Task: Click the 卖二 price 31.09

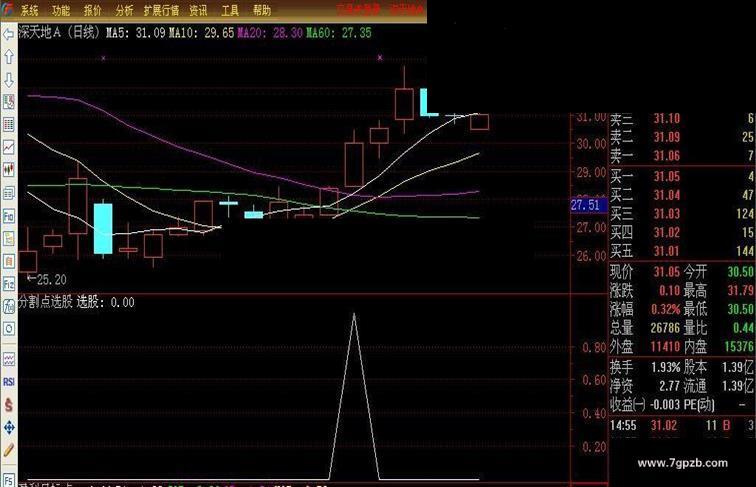Action: 667,137
